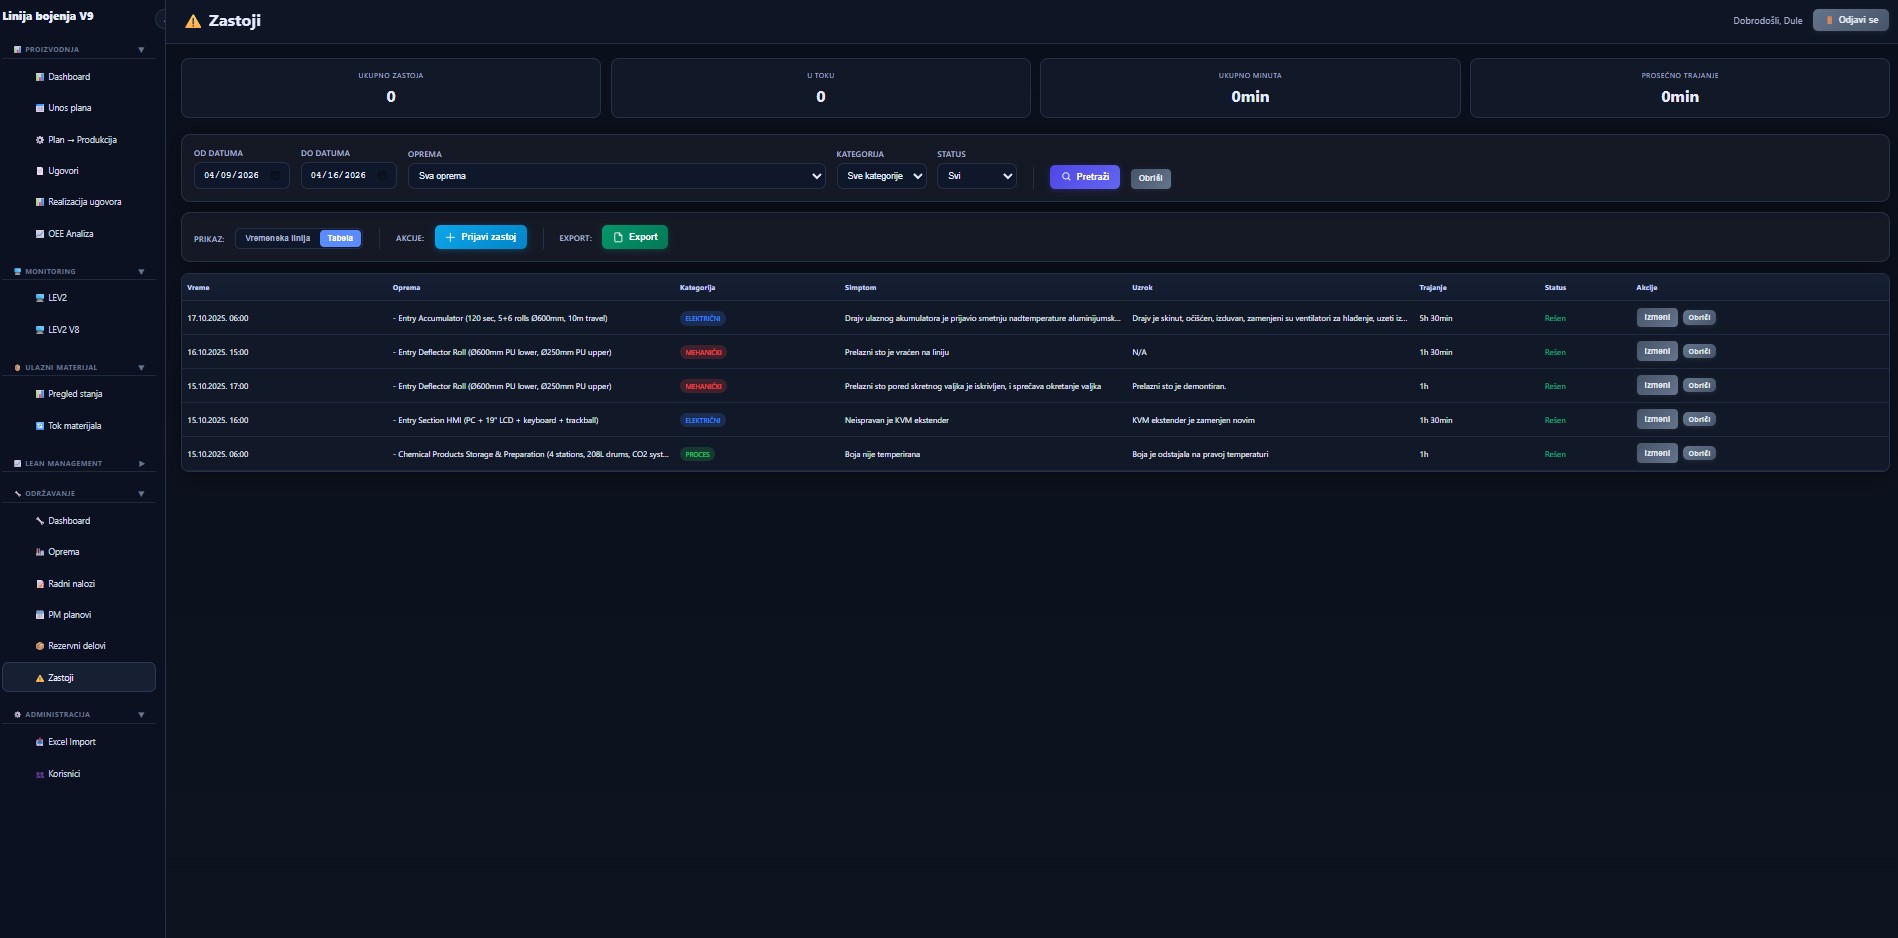1898x938 pixels.
Task: Click symptom text 'Neispravan je KVM ekstender'
Action: [897, 420]
